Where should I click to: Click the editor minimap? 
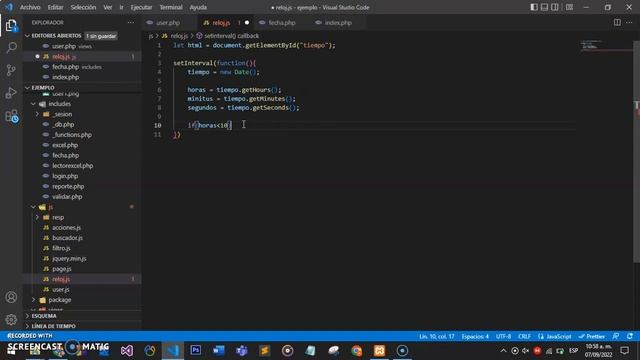tap(607, 46)
